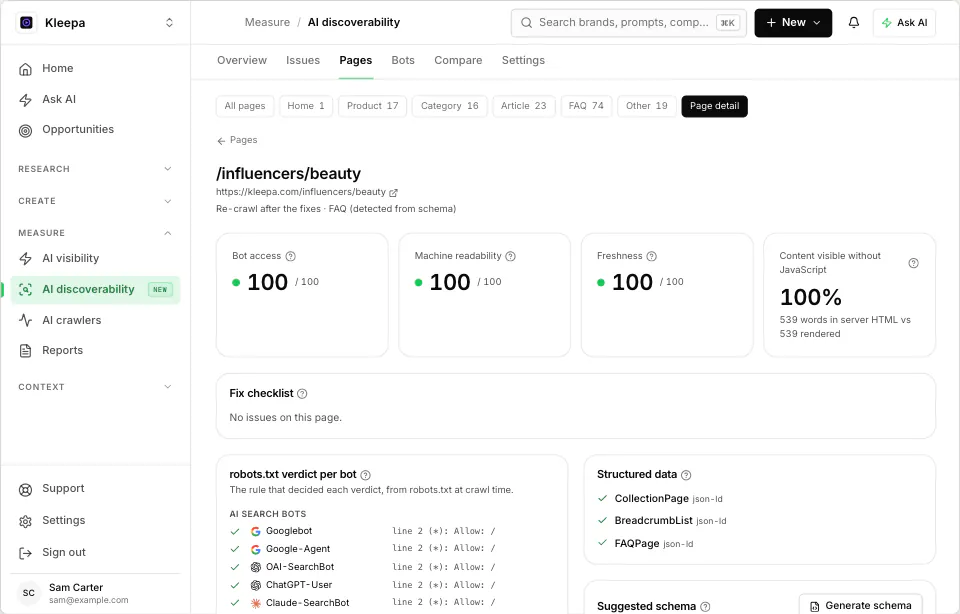Select the Other 19 filter chip
Image resolution: width=960 pixels, height=614 pixels.
[x=647, y=106]
